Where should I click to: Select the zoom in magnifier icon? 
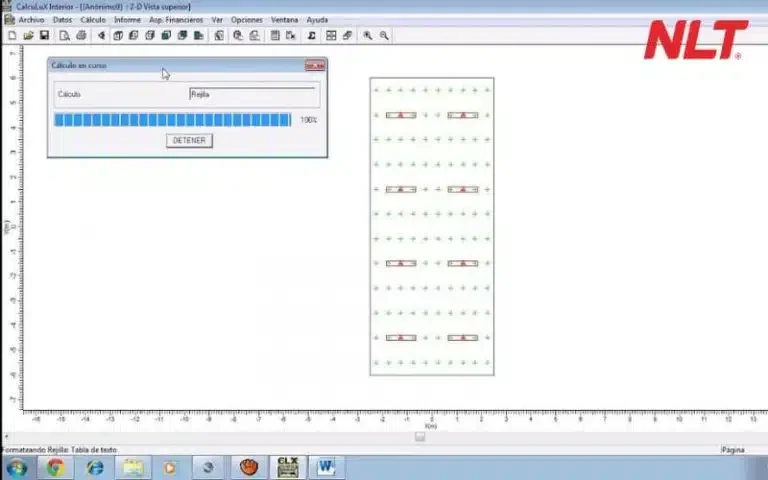pos(367,35)
